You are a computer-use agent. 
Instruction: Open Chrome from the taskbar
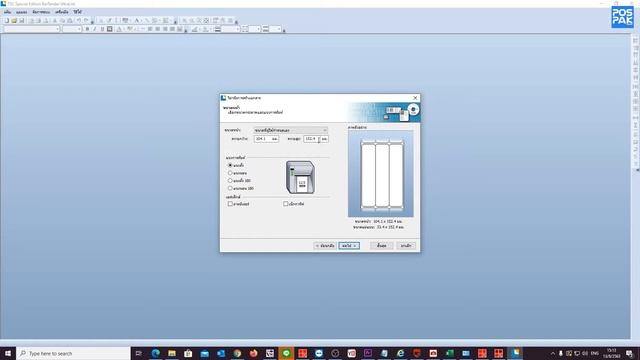tap(237, 353)
